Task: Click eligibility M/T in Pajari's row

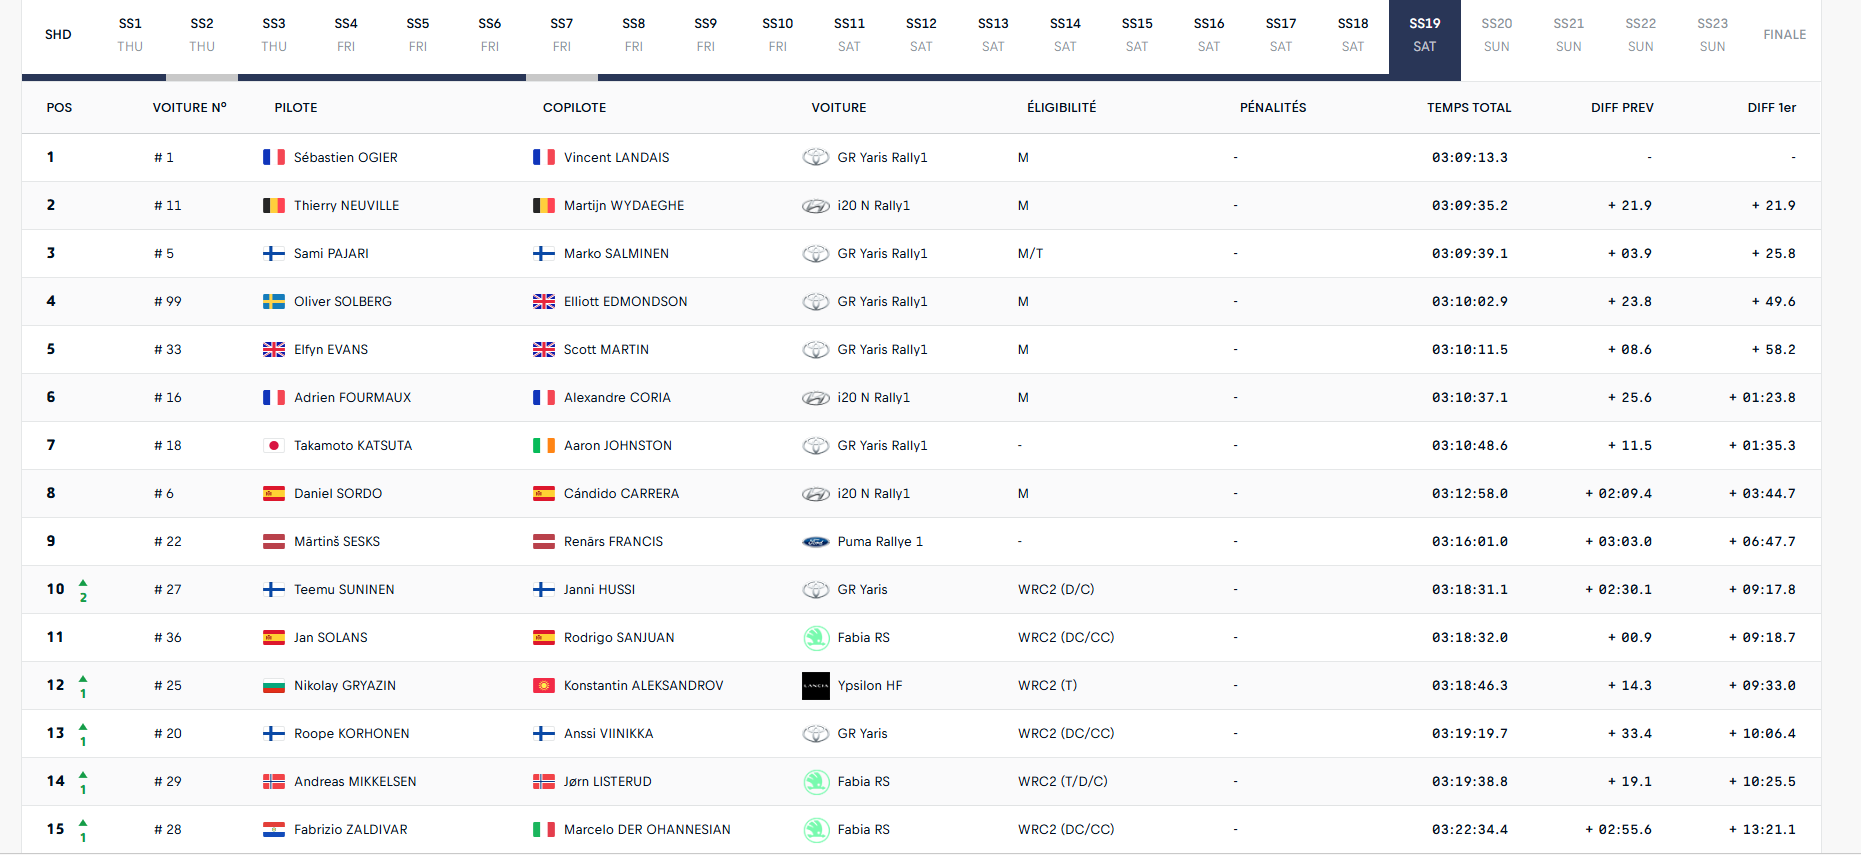Action: pyautogui.click(x=1030, y=253)
